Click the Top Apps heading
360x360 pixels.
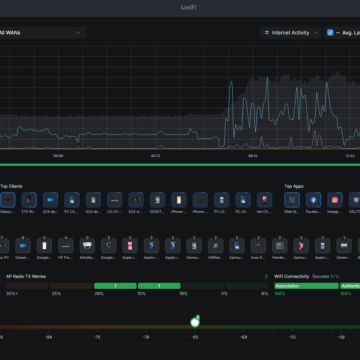click(294, 186)
